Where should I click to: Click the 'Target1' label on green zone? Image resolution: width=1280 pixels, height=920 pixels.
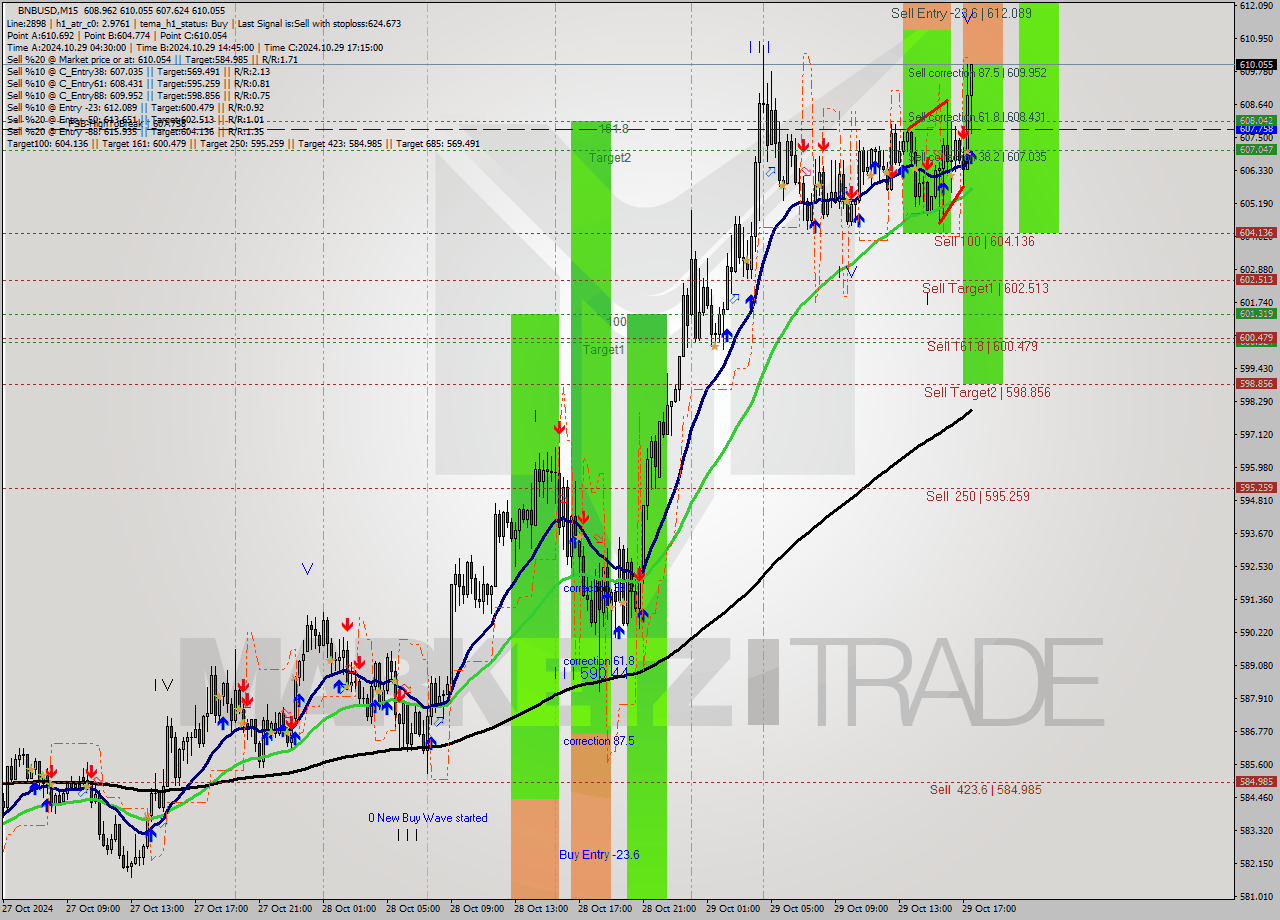tap(604, 349)
